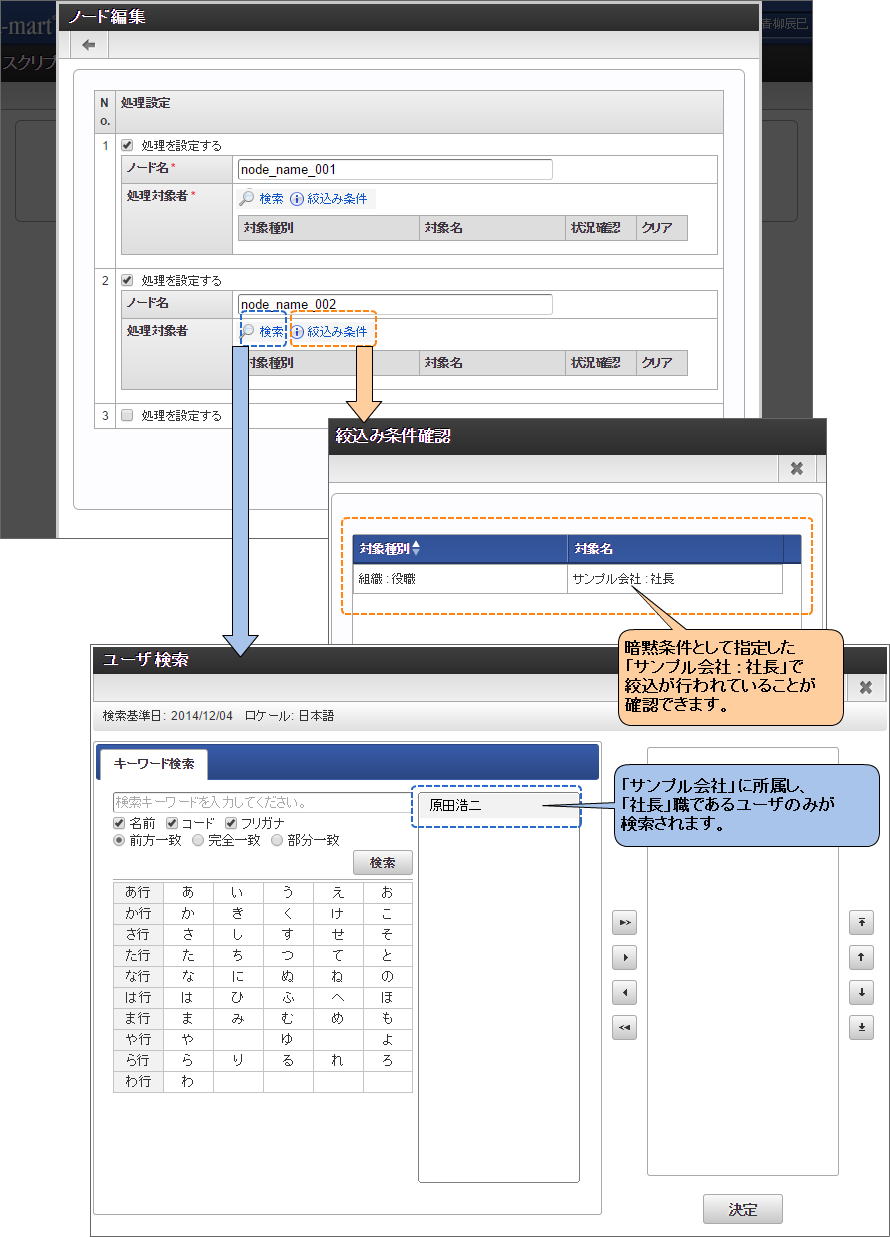Click the back arrow in ノード編集 toolbar
This screenshot has width=890, height=1237.
click(89, 45)
